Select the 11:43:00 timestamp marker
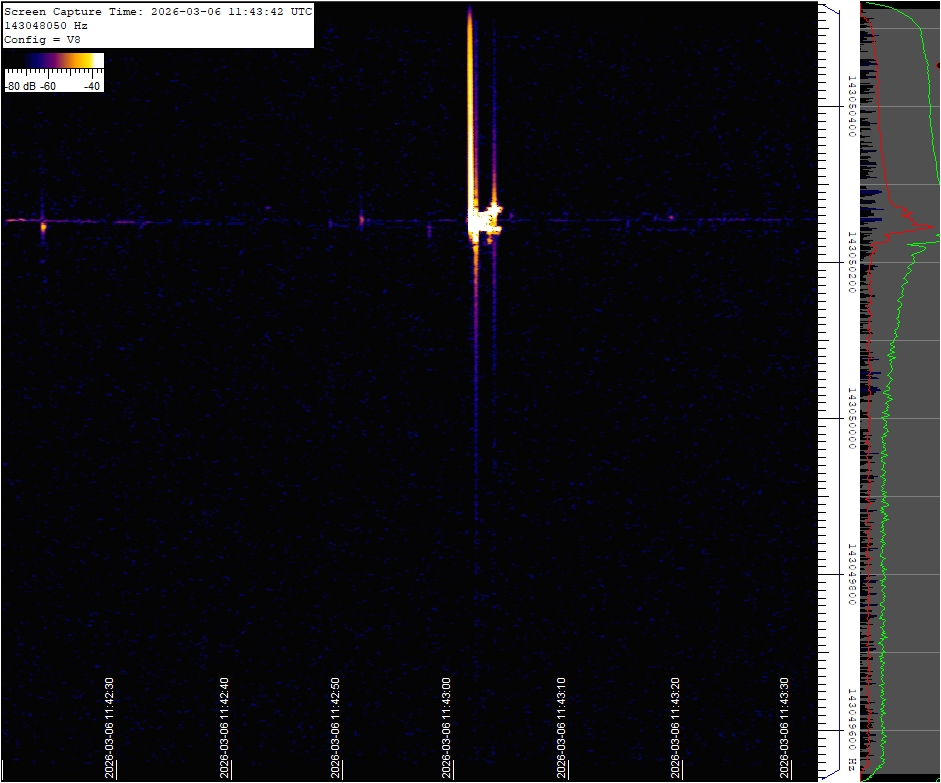941x783 pixels. (x=448, y=726)
